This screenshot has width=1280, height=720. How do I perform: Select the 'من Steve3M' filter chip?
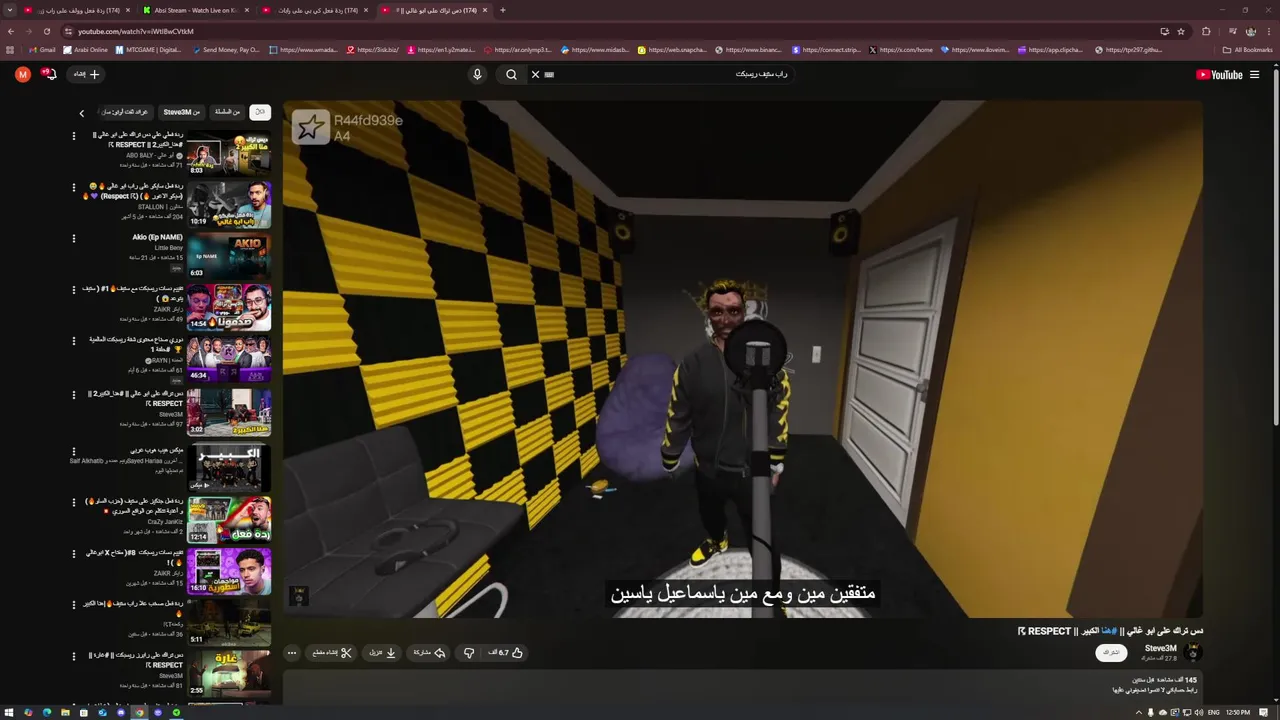(181, 112)
